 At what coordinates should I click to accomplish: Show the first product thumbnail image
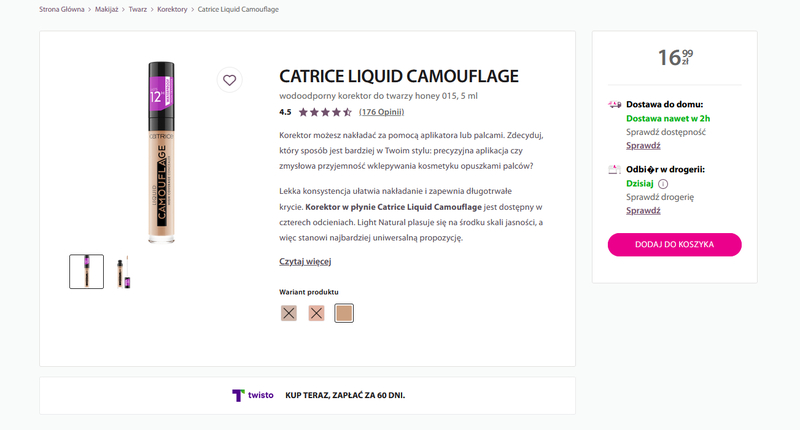[86, 271]
